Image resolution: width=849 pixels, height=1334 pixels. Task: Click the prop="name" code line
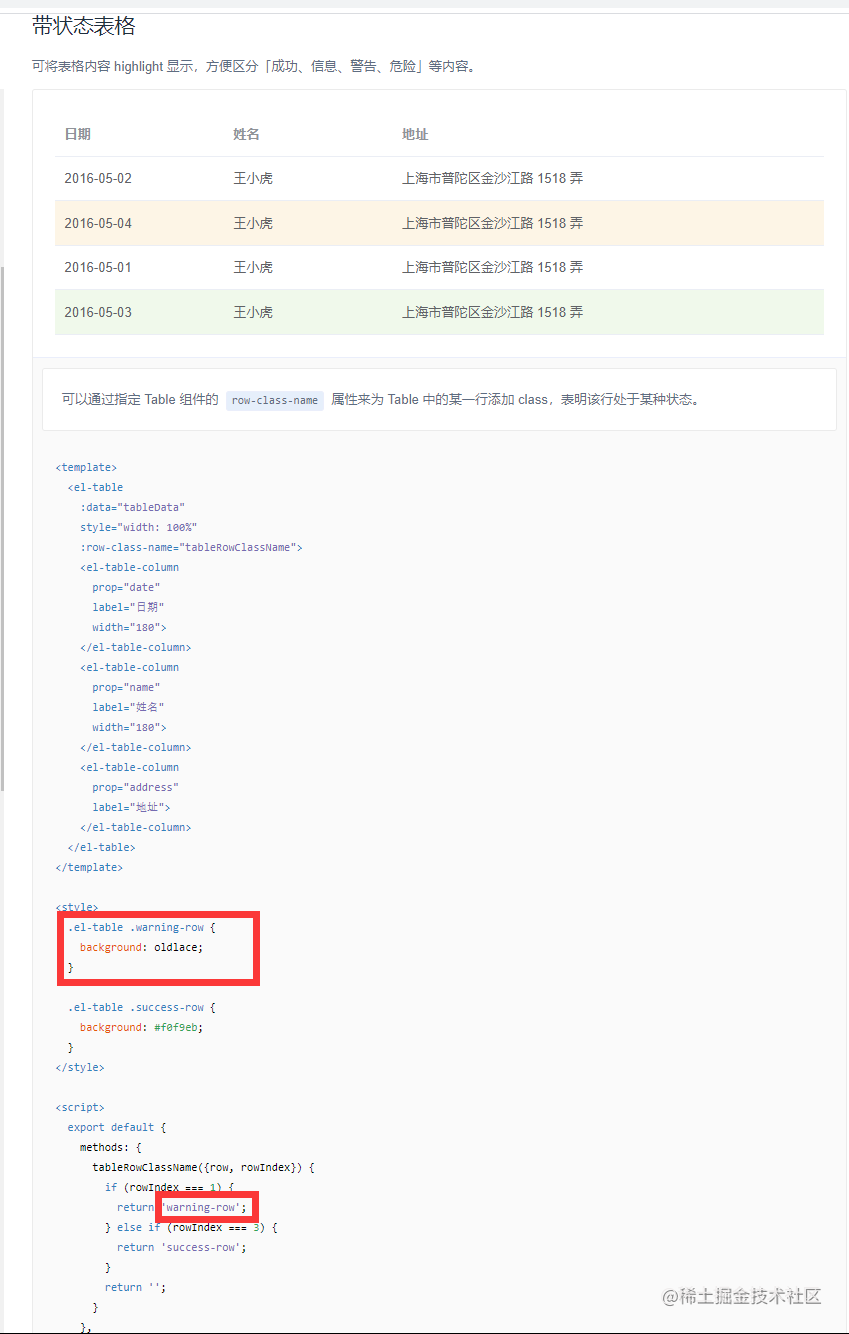point(126,687)
